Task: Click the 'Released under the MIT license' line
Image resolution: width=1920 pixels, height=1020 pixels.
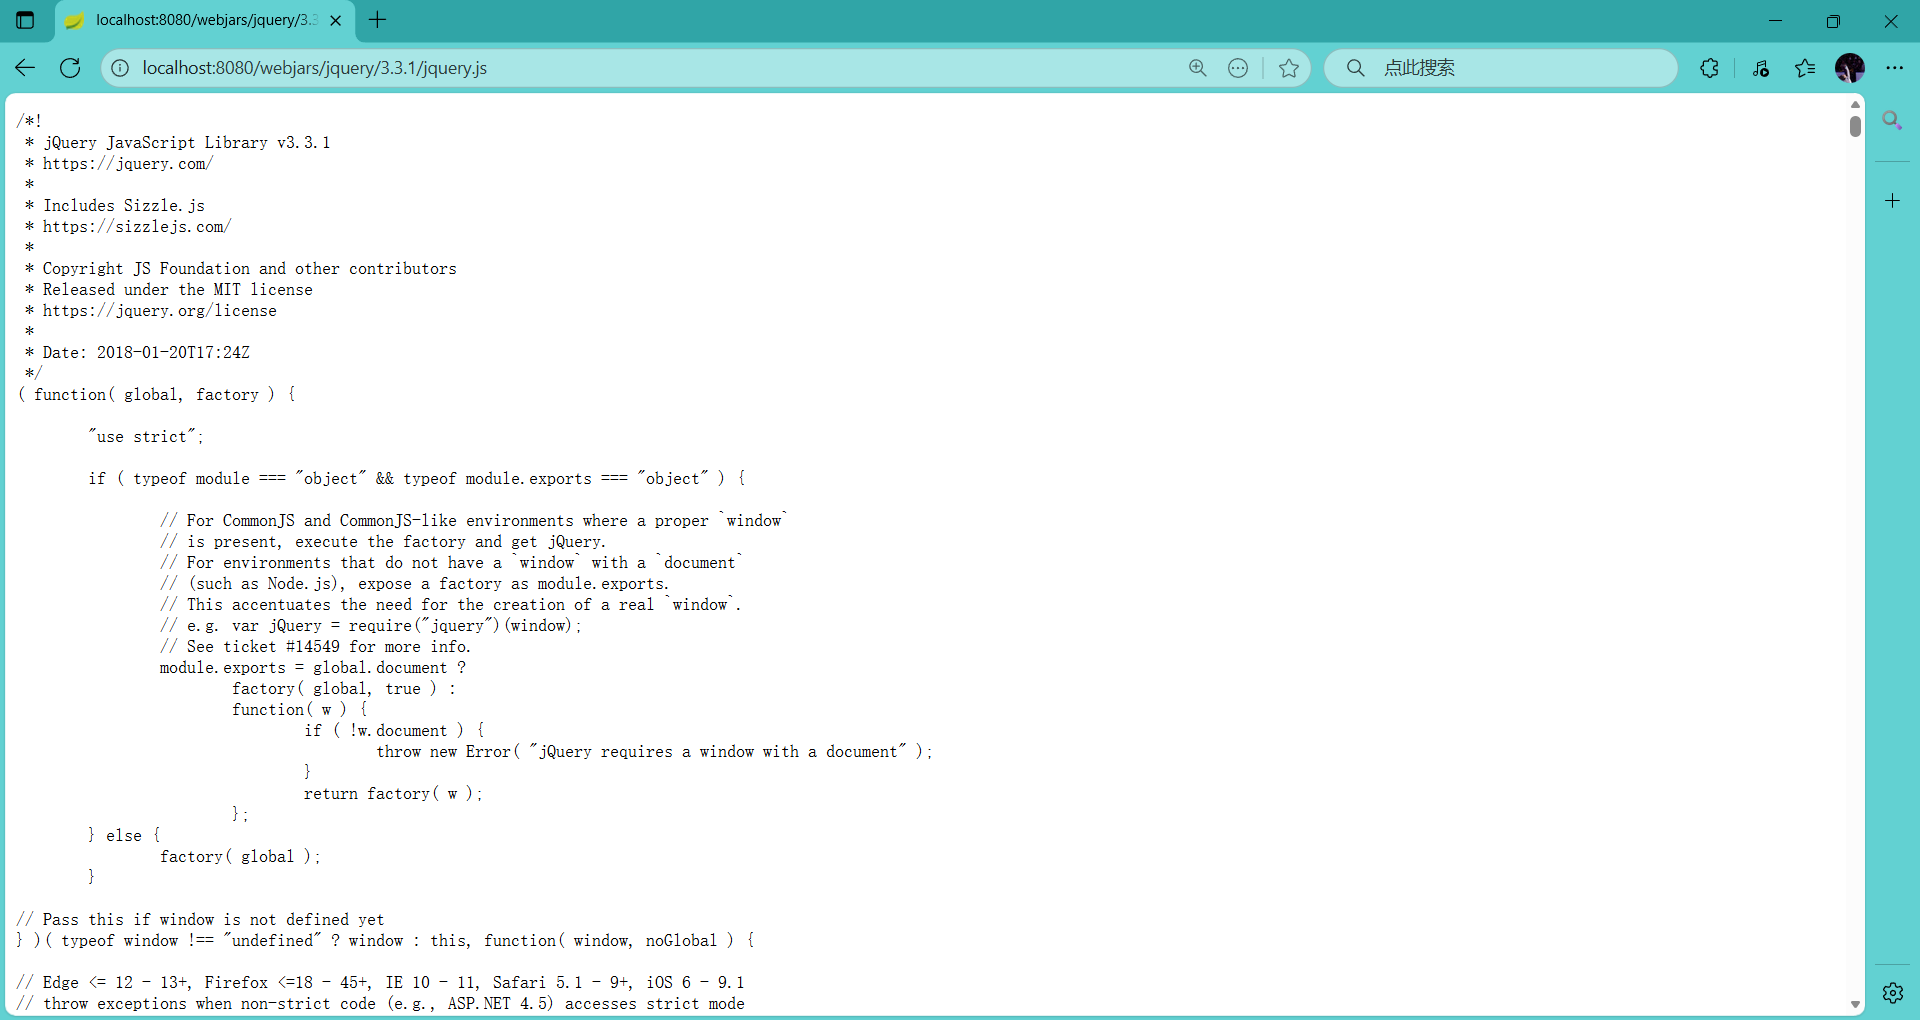Action: (x=178, y=289)
